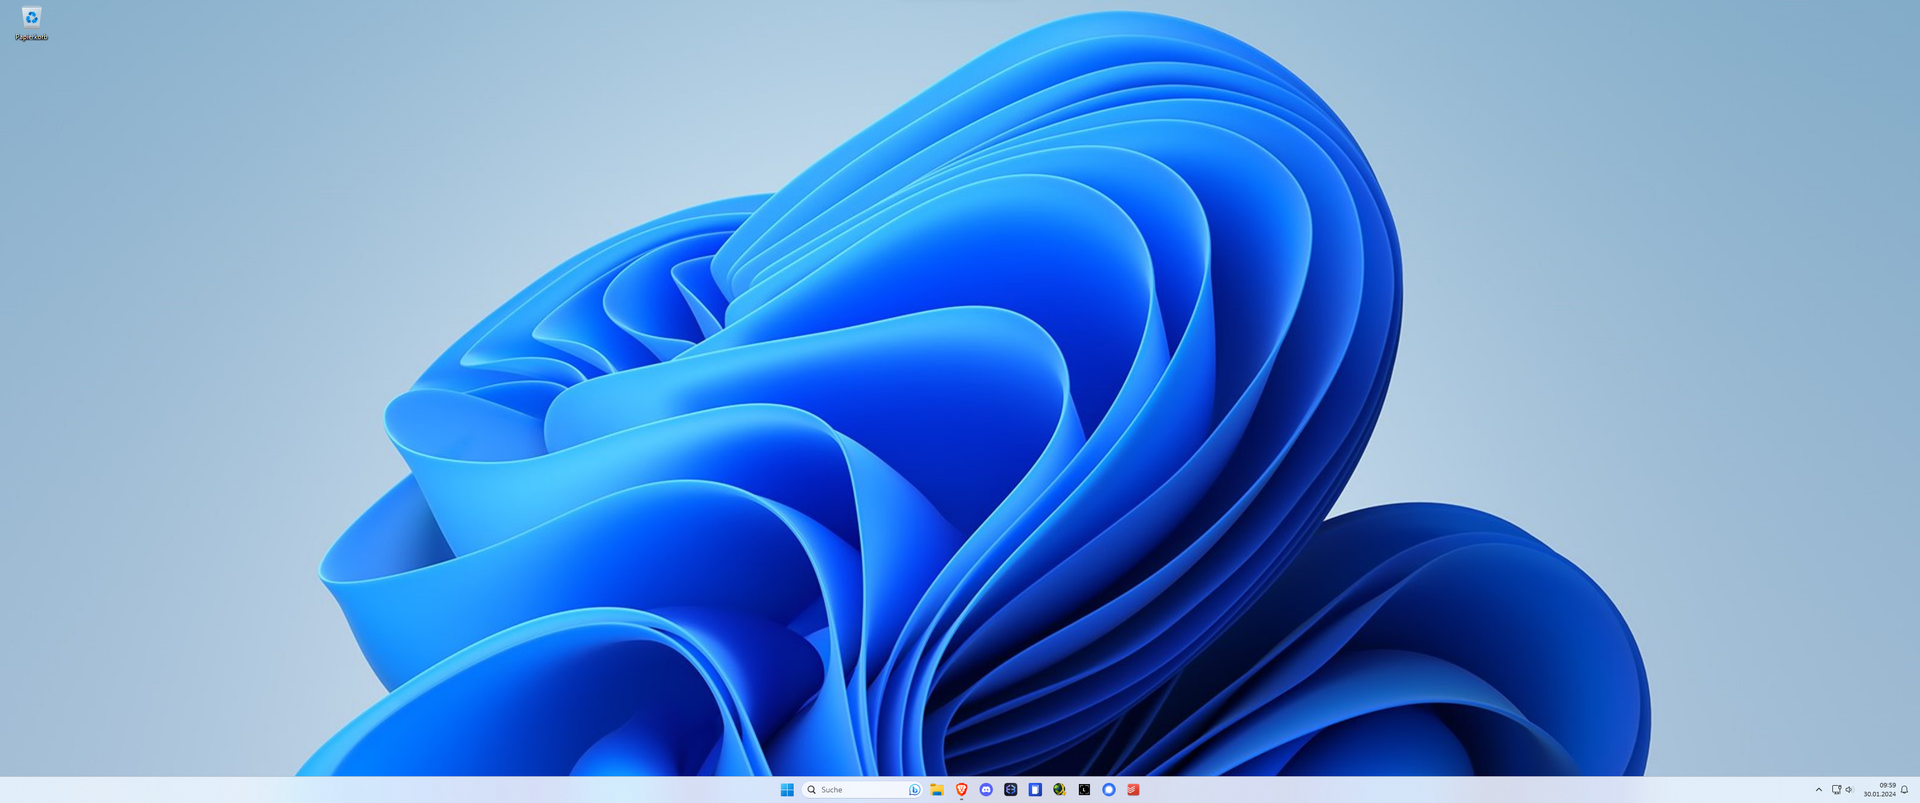Open the black terminal-style taskbar app
This screenshot has width=1920, height=803.
point(1084,790)
